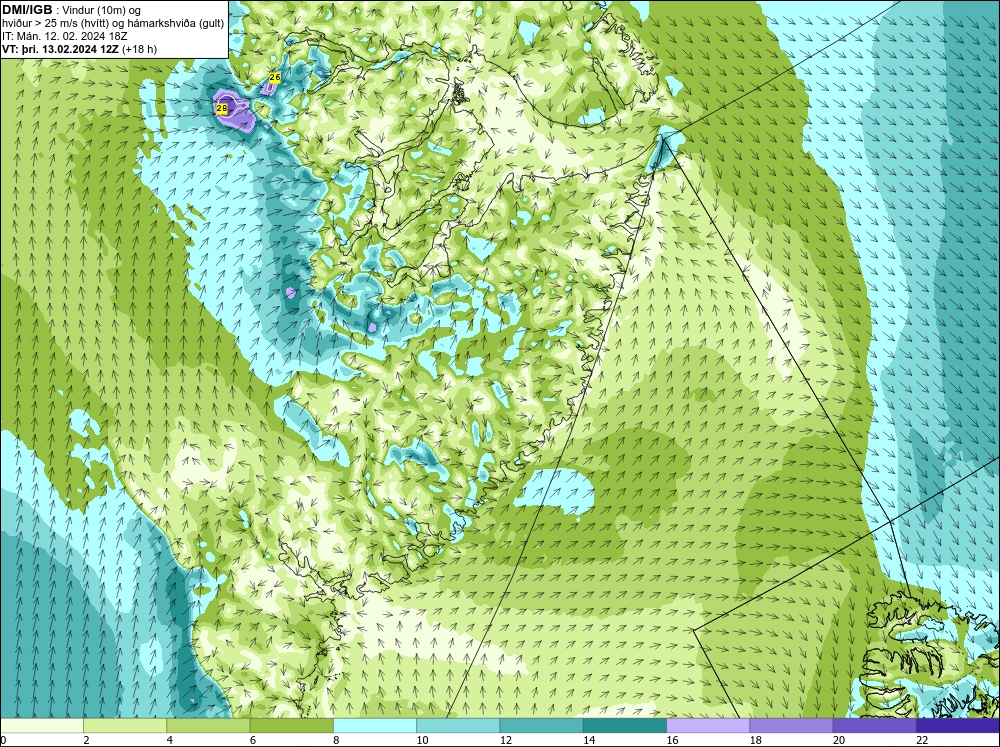Click the legend tick value 8
Screen dimensions: 1000x747
(x=336, y=740)
